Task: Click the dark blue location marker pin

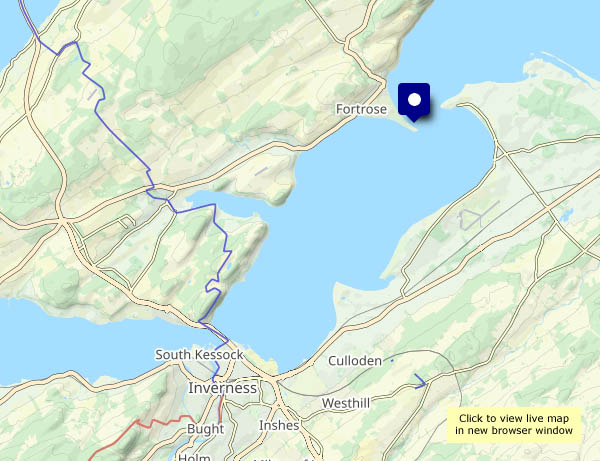Action: point(414,102)
